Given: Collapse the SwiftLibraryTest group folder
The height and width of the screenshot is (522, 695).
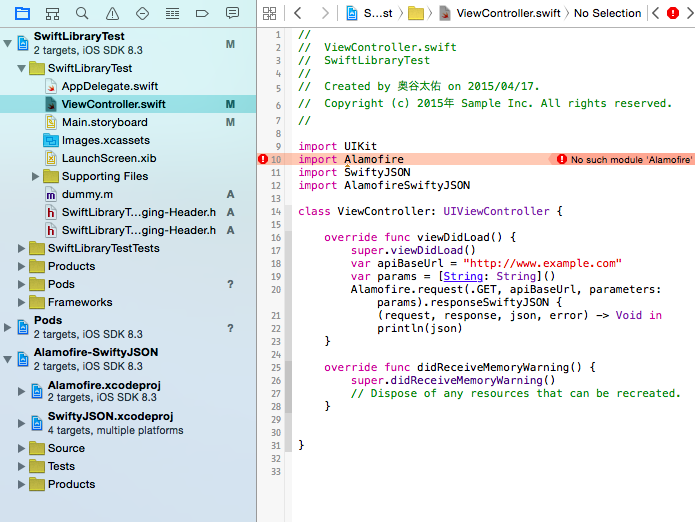Looking at the screenshot, I should (x=21, y=68).
